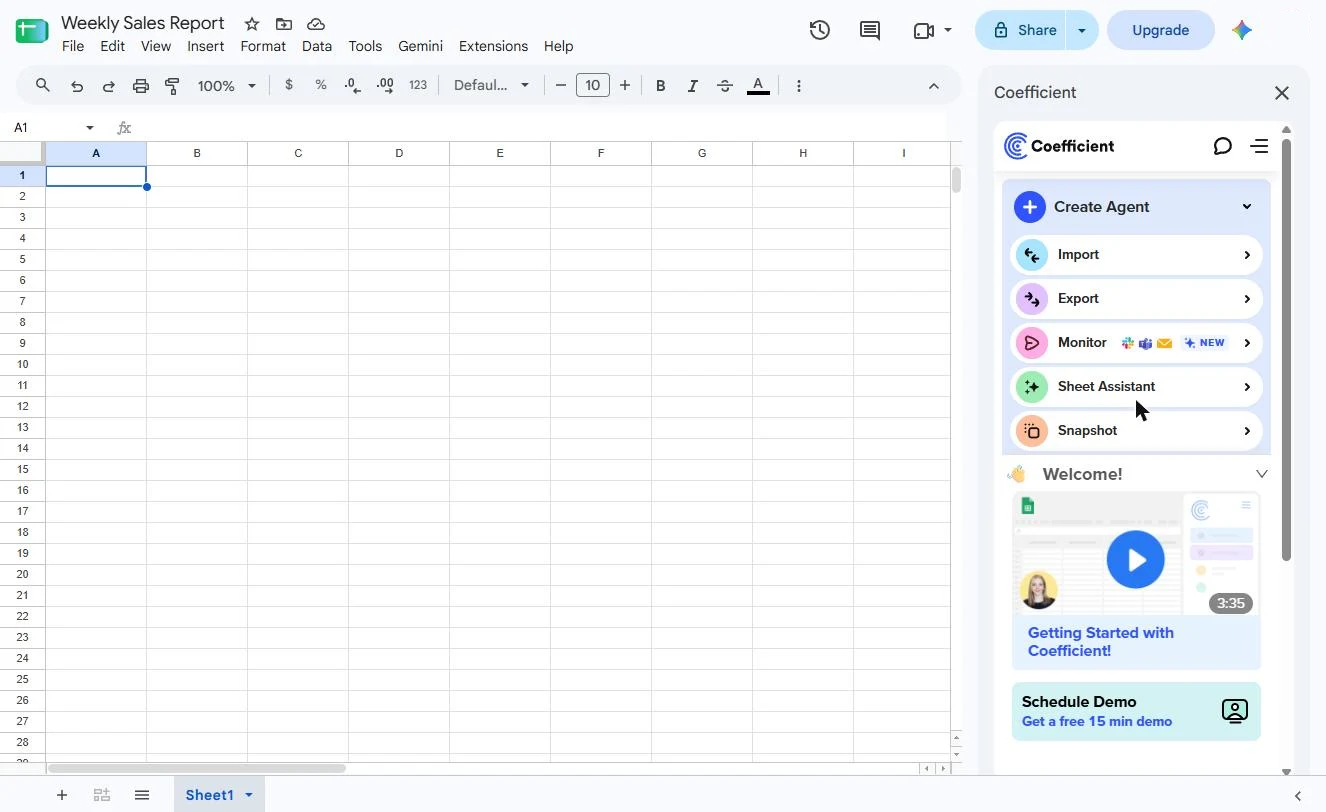
Task: Play the Getting Started video
Action: click(1135, 559)
